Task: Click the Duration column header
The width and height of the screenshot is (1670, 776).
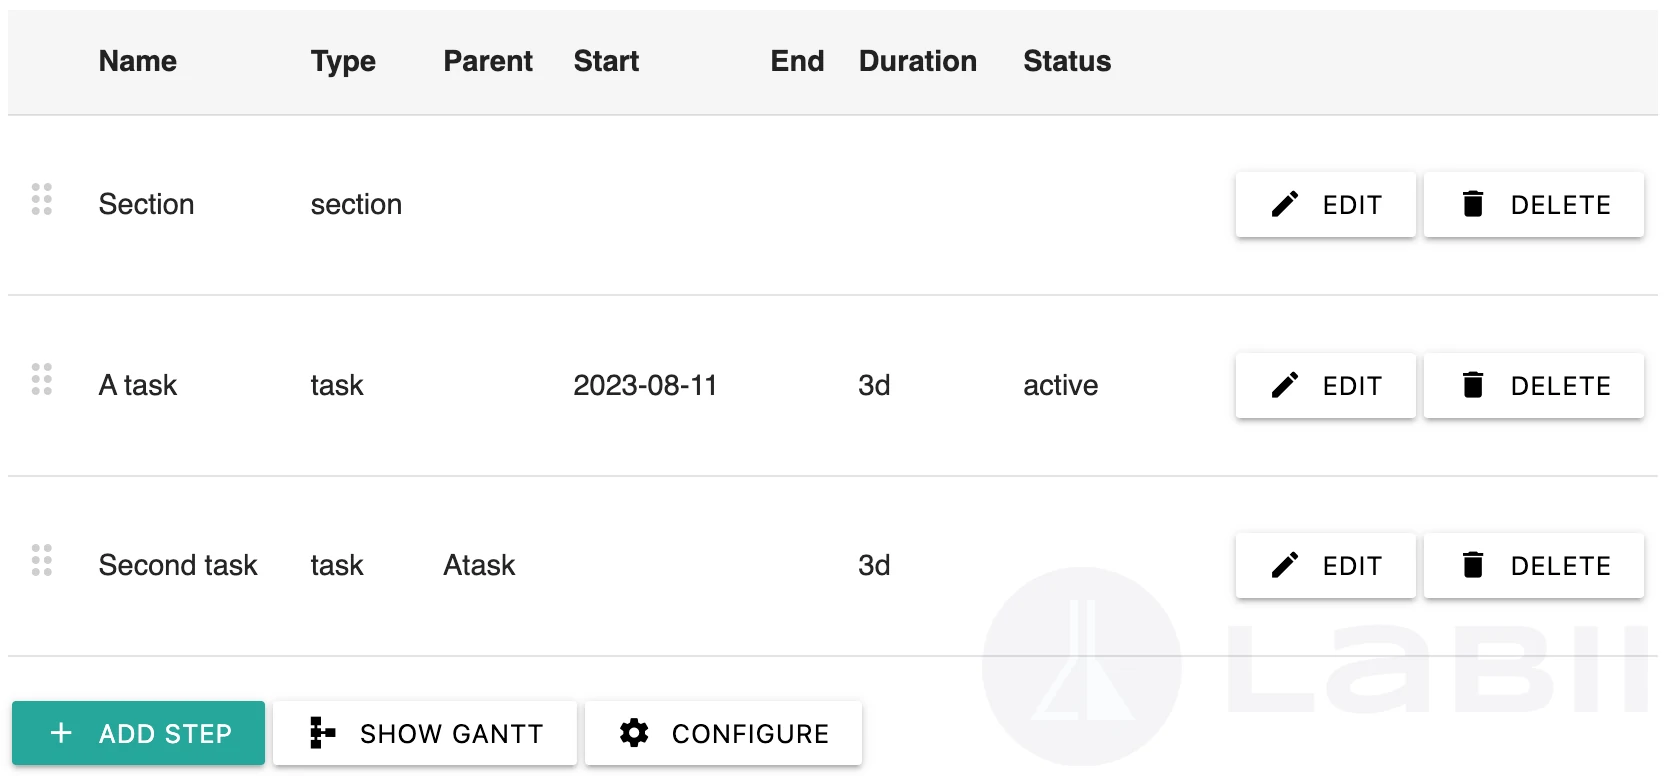Action: tap(917, 61)
